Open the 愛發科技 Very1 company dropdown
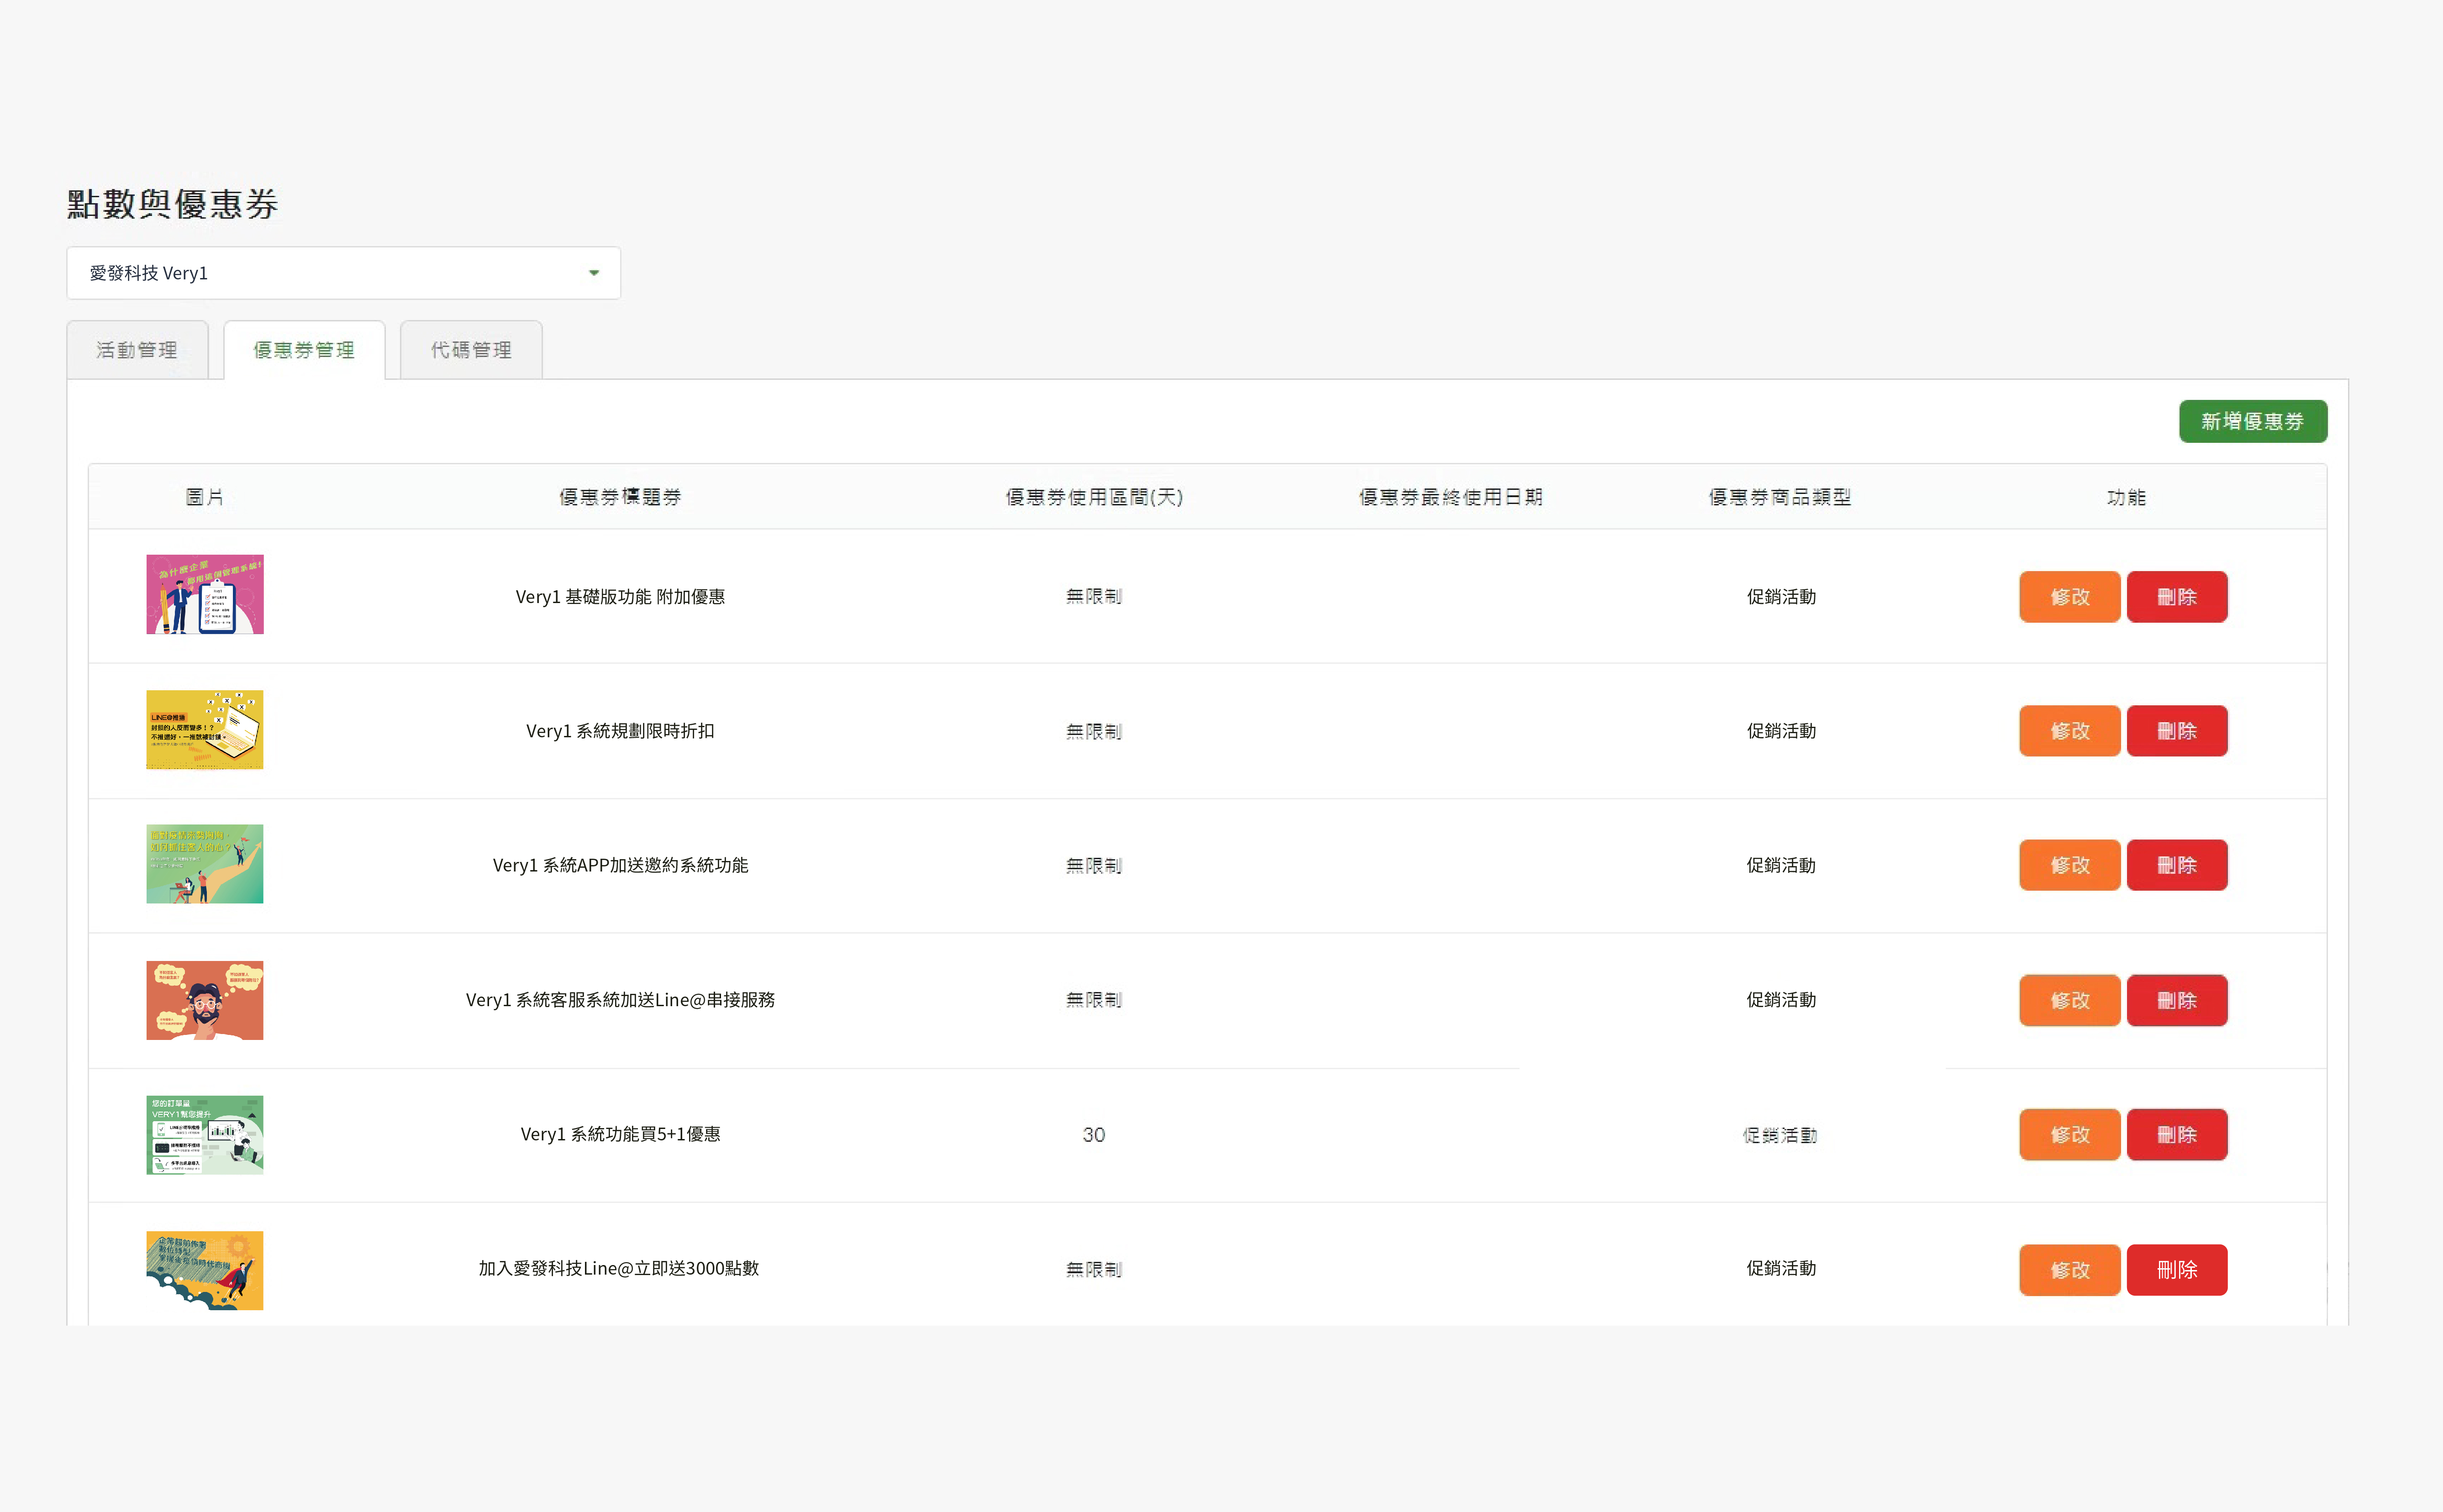 pos(343,272)
